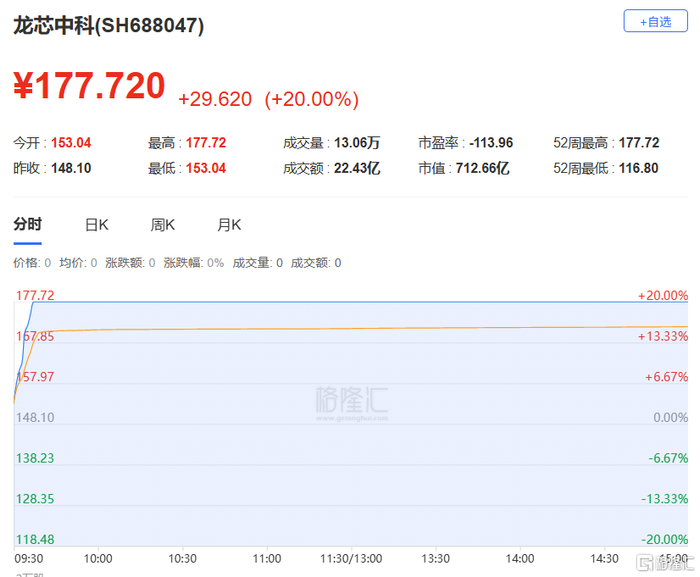The width and height of the screenshot is (700, 577).
Task: Click 市盈率 value -113.96
Action: [x=491, y=143]
